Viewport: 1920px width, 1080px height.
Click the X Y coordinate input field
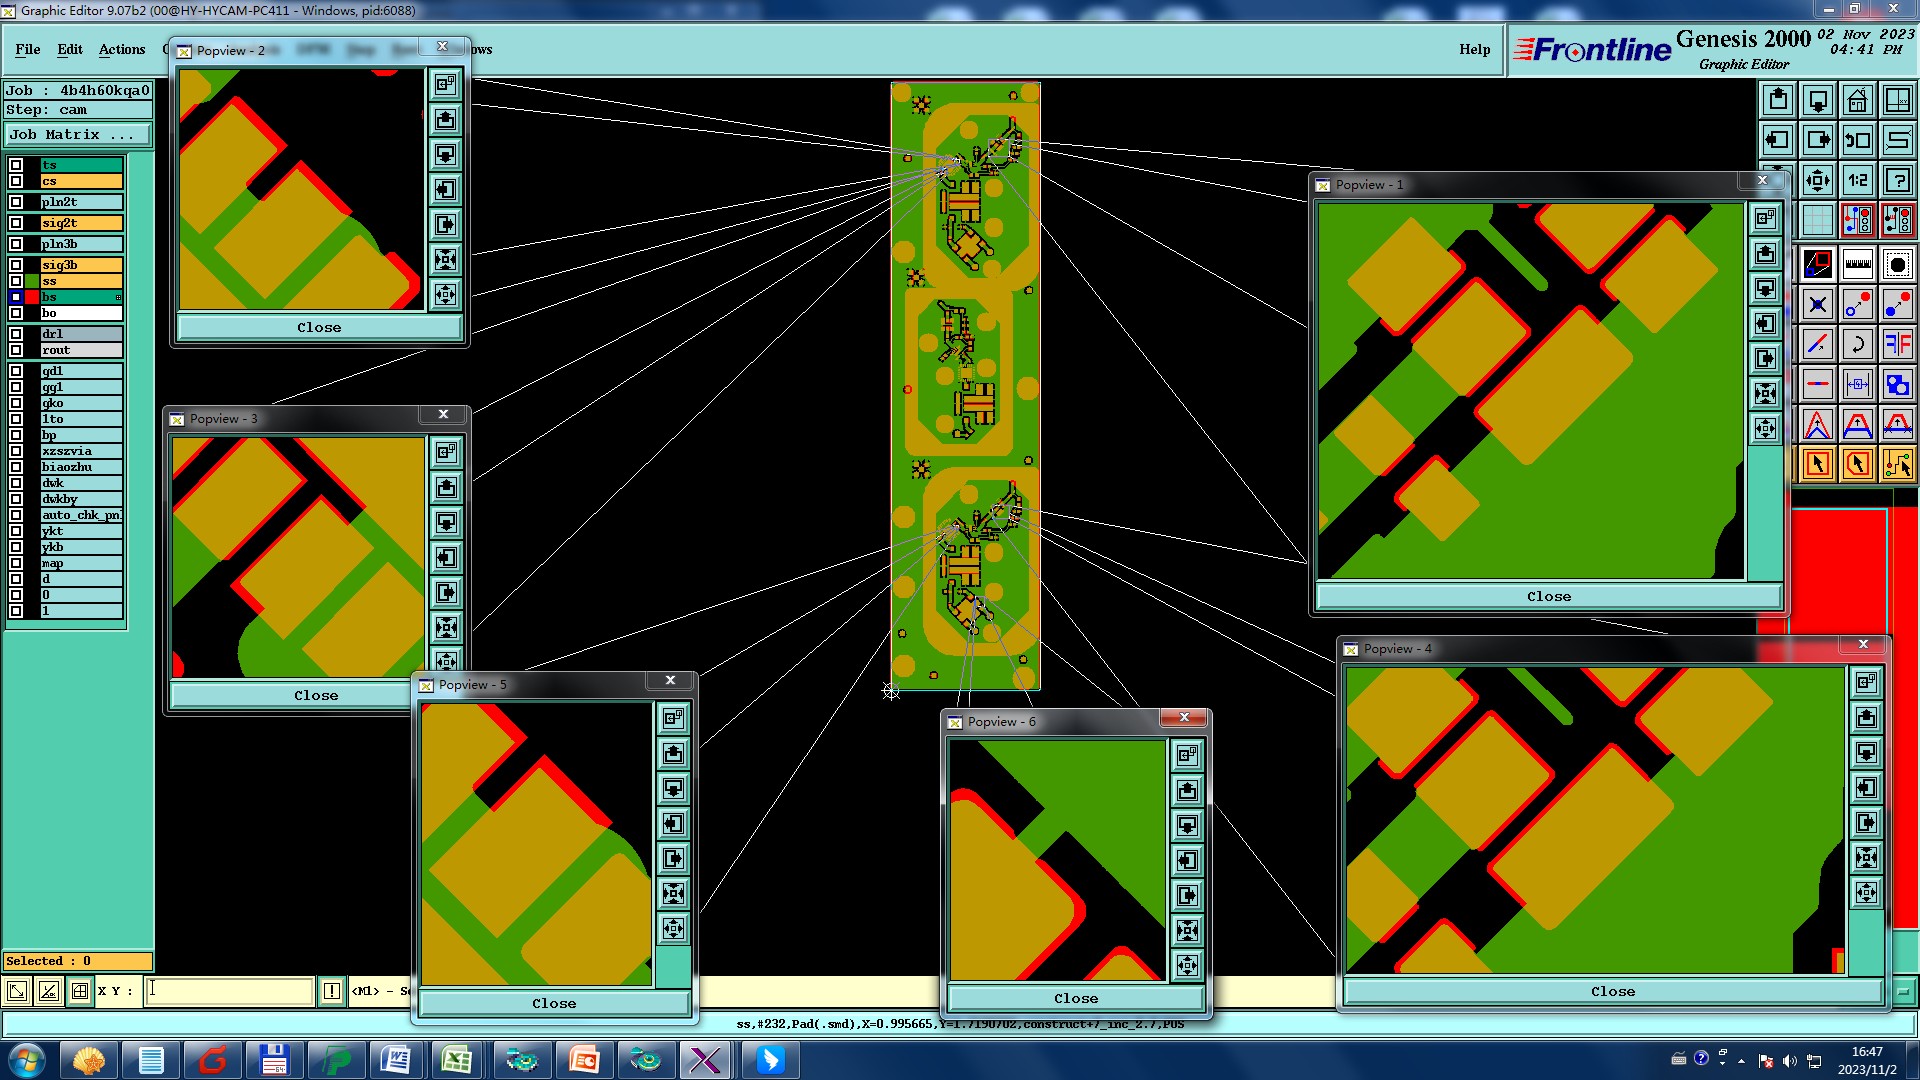coord(229,991)
